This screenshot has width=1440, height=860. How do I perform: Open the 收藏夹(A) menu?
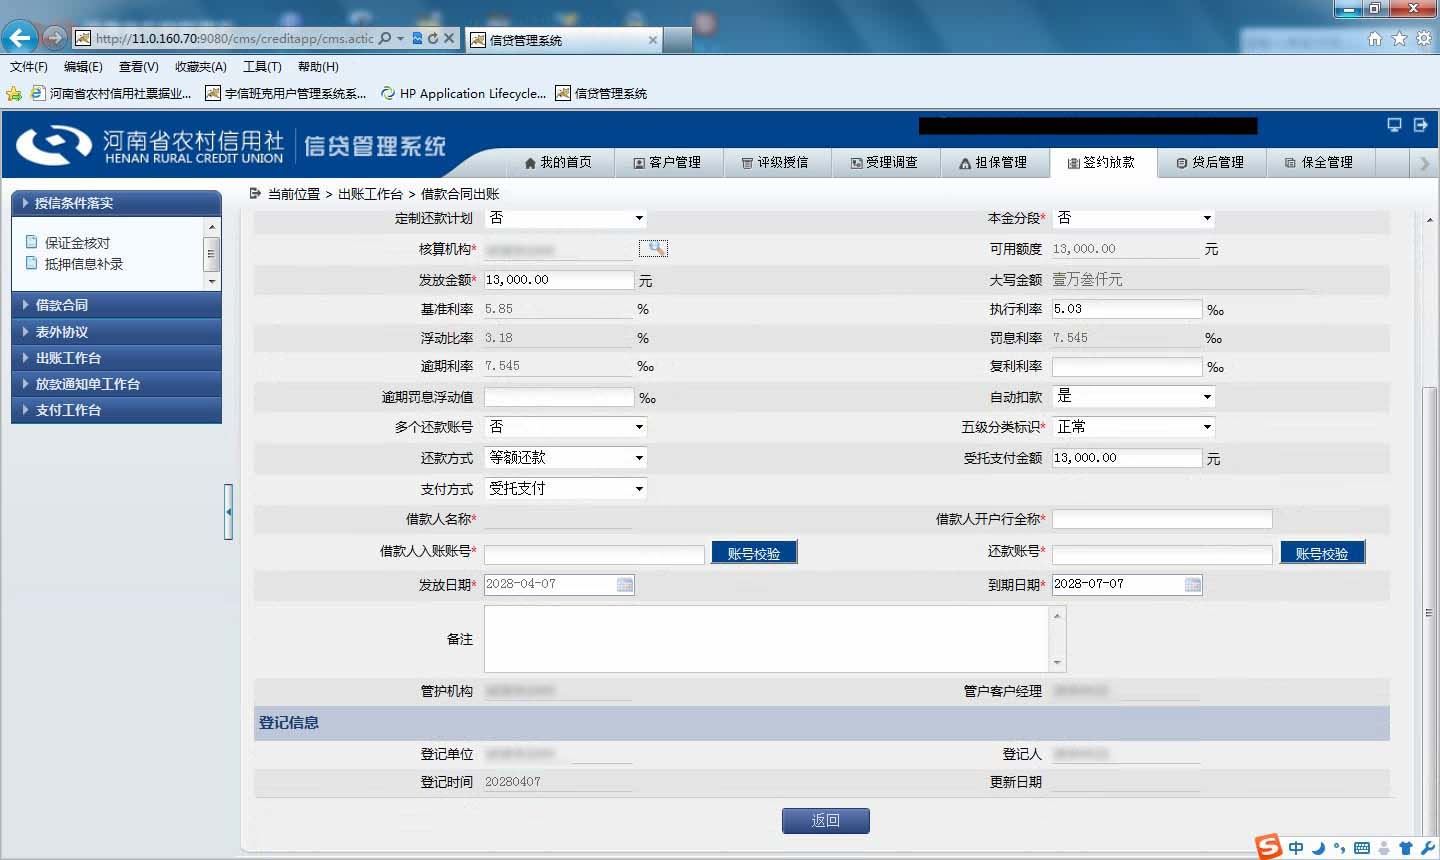click(201, 67)
